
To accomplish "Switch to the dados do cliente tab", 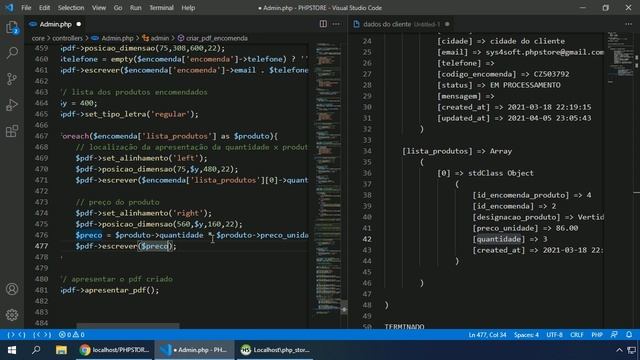I will coord(401,24).
